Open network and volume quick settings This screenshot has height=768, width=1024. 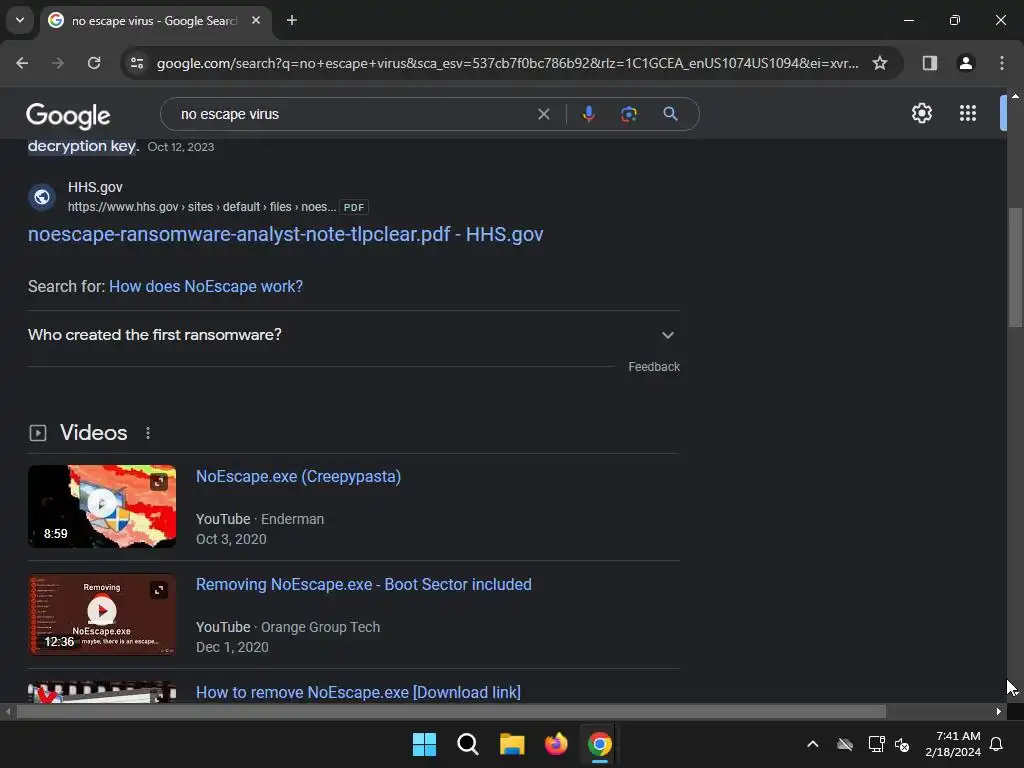coord(889,744)
